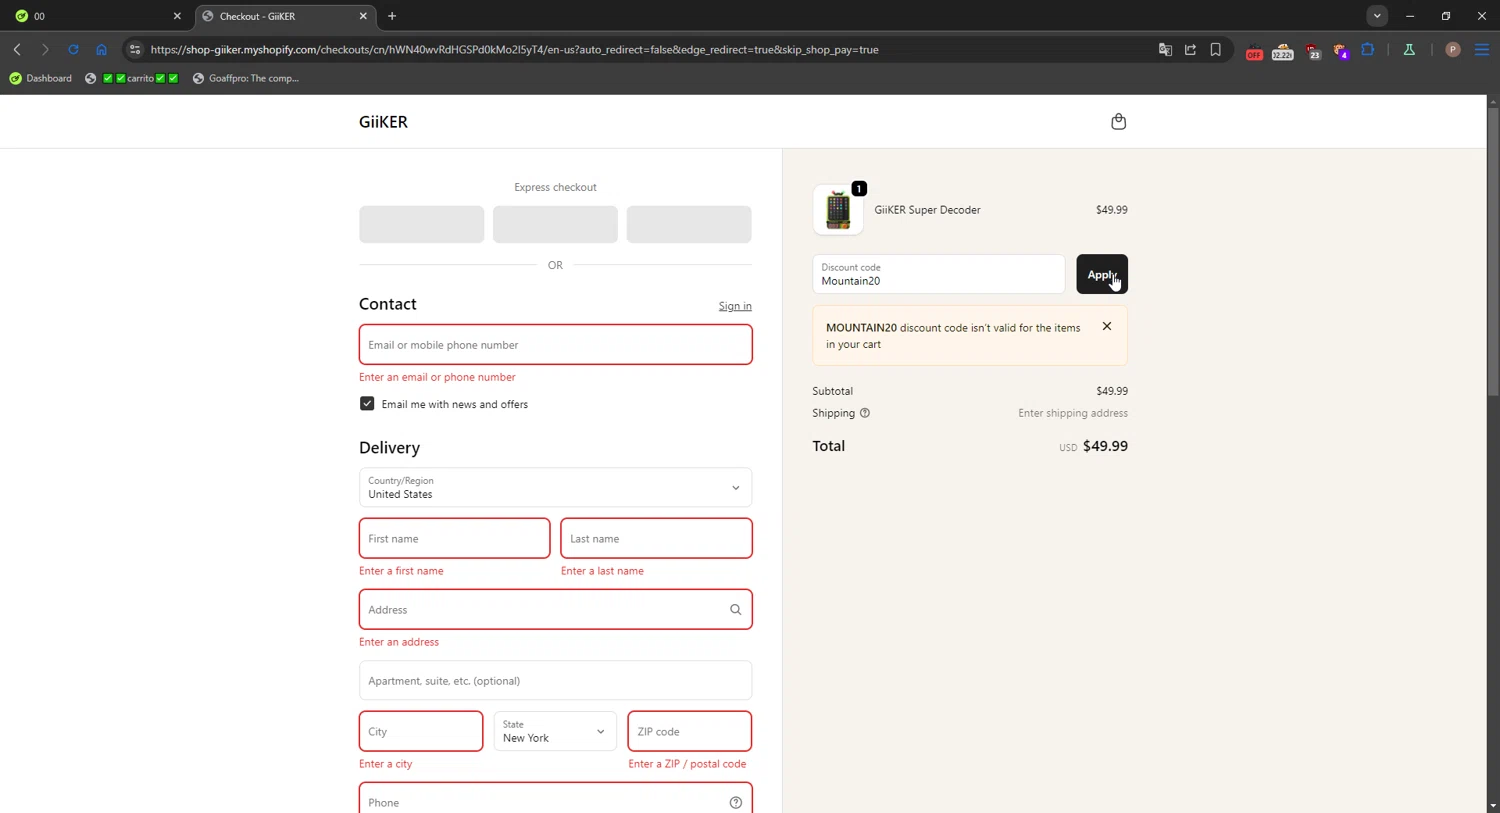Open the shopping bag cart icon

pyautogui.click(x=1118, y=122)
